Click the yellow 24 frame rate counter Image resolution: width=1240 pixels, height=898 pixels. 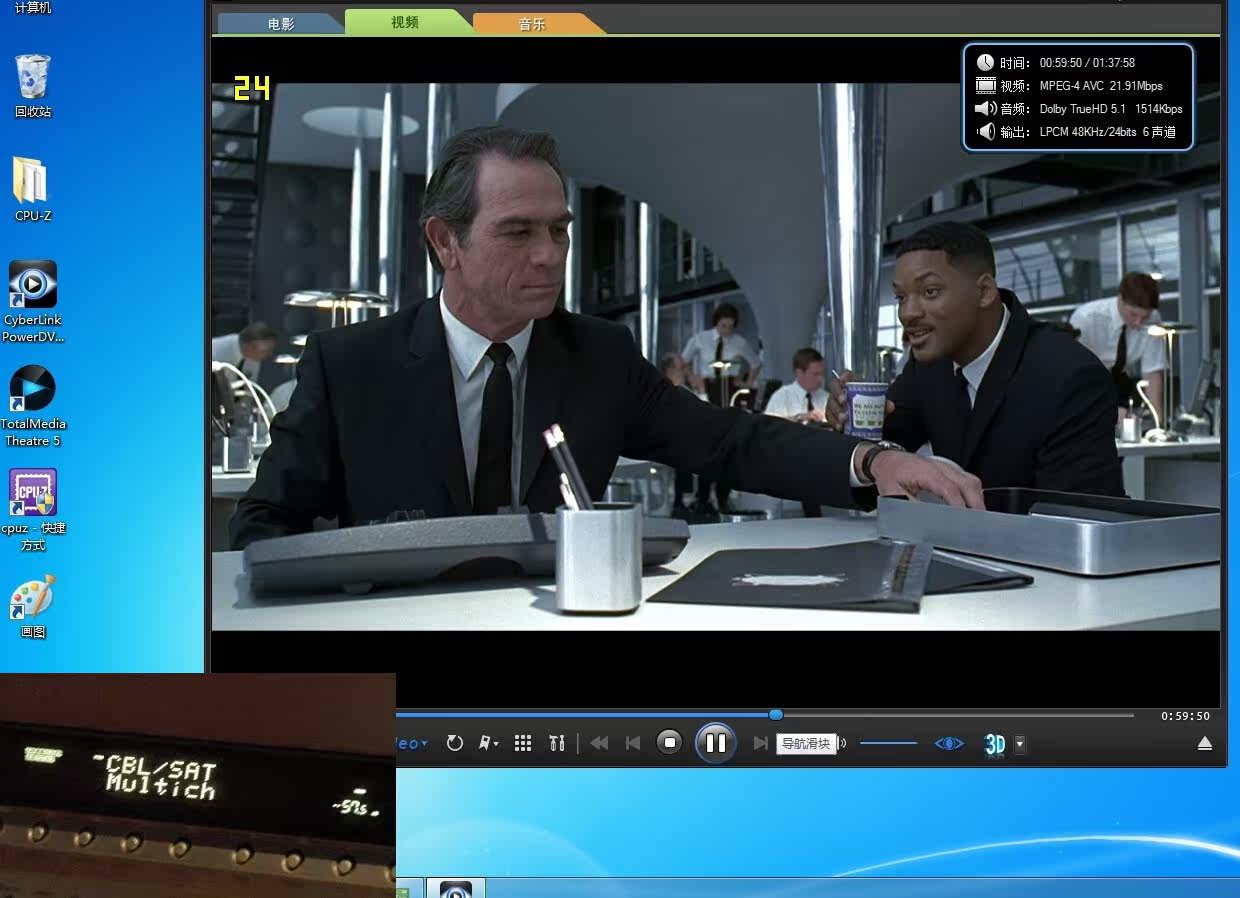(251, 89)
